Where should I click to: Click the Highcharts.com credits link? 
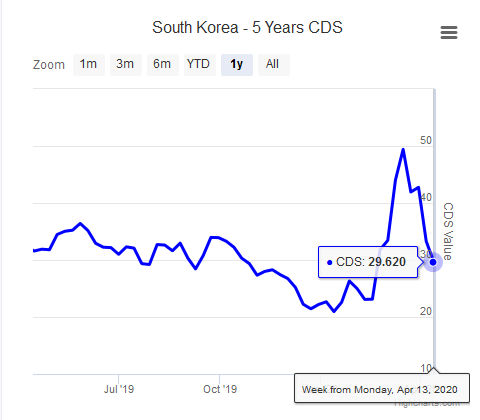click(427, 404)
